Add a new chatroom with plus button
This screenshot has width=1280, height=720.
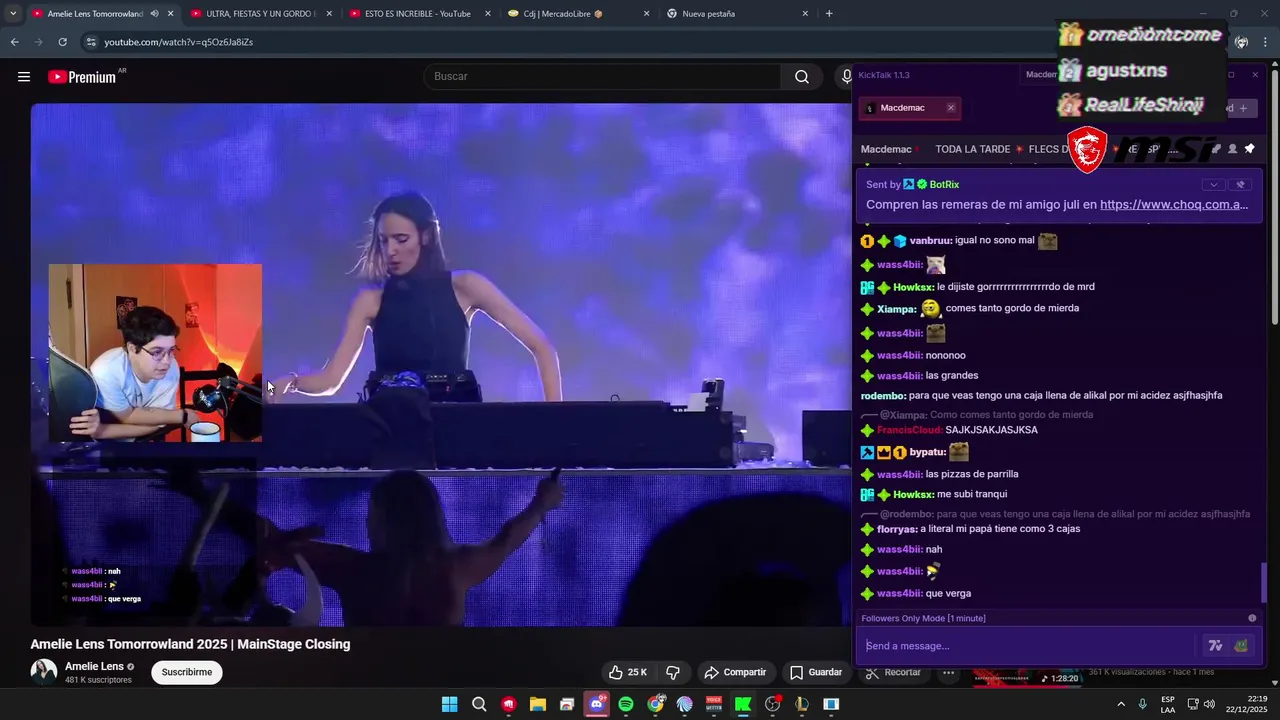pyautogui.click(x=1243, y=108)
